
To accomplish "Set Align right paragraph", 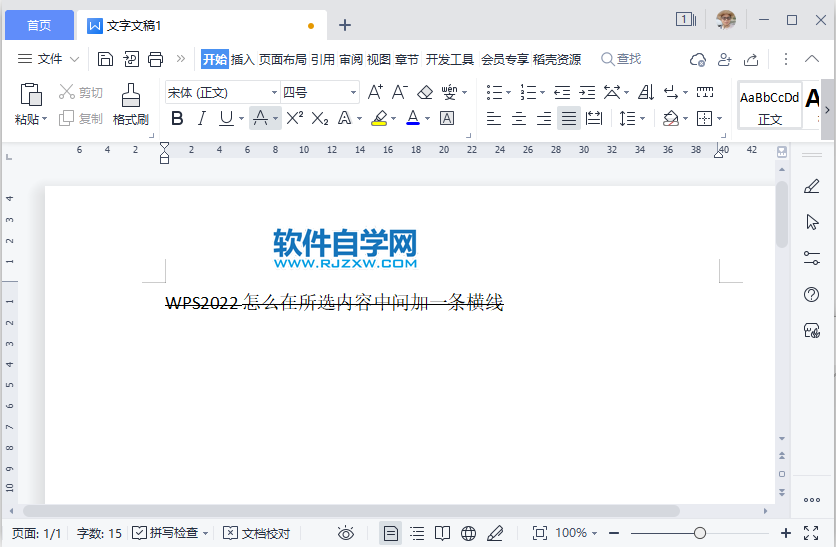I will coord(544,118).
